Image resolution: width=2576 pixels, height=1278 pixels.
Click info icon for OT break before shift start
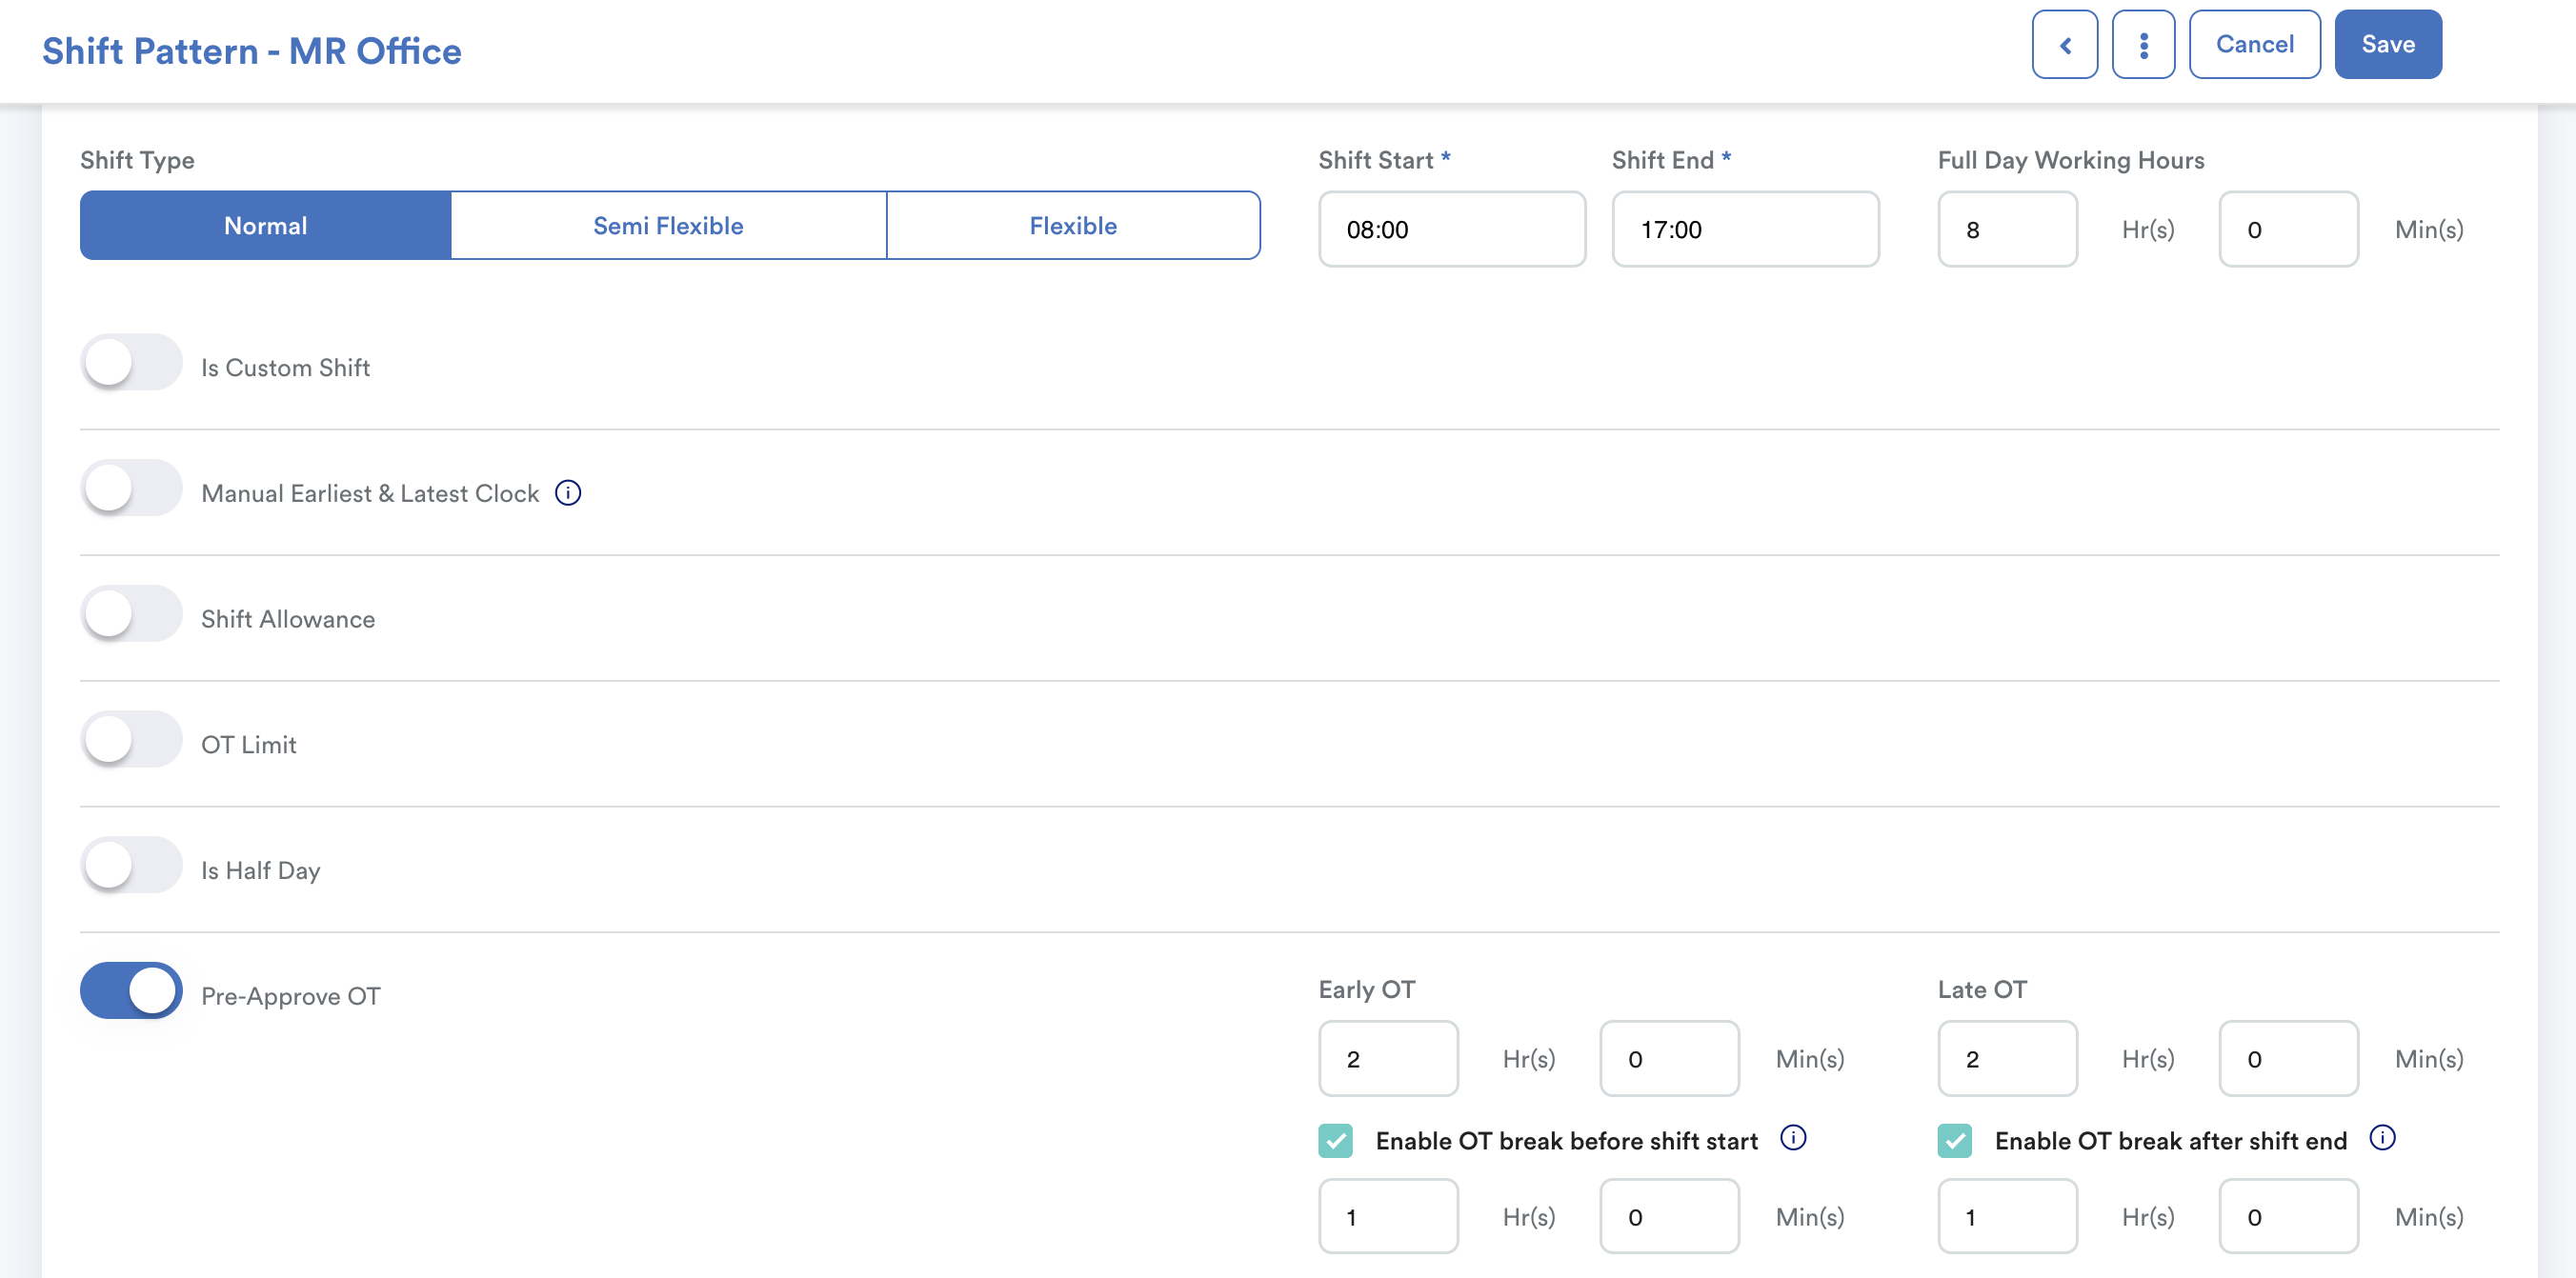pyautogui.click(x=1792, y=1138)
